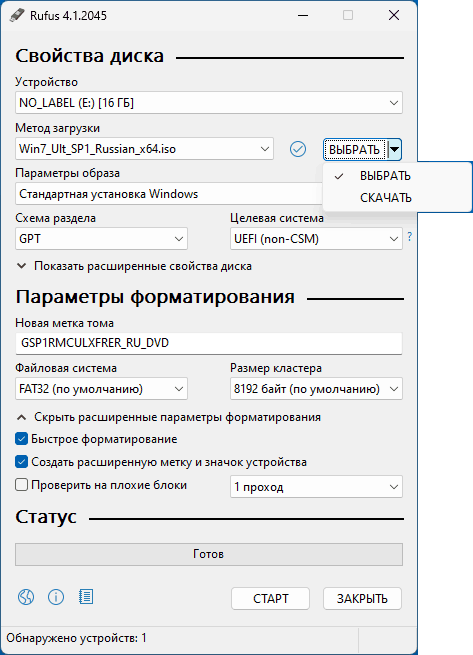Screen dimensions: 473x655
Task: Open the log viewer icon
Action: (86, 597)
